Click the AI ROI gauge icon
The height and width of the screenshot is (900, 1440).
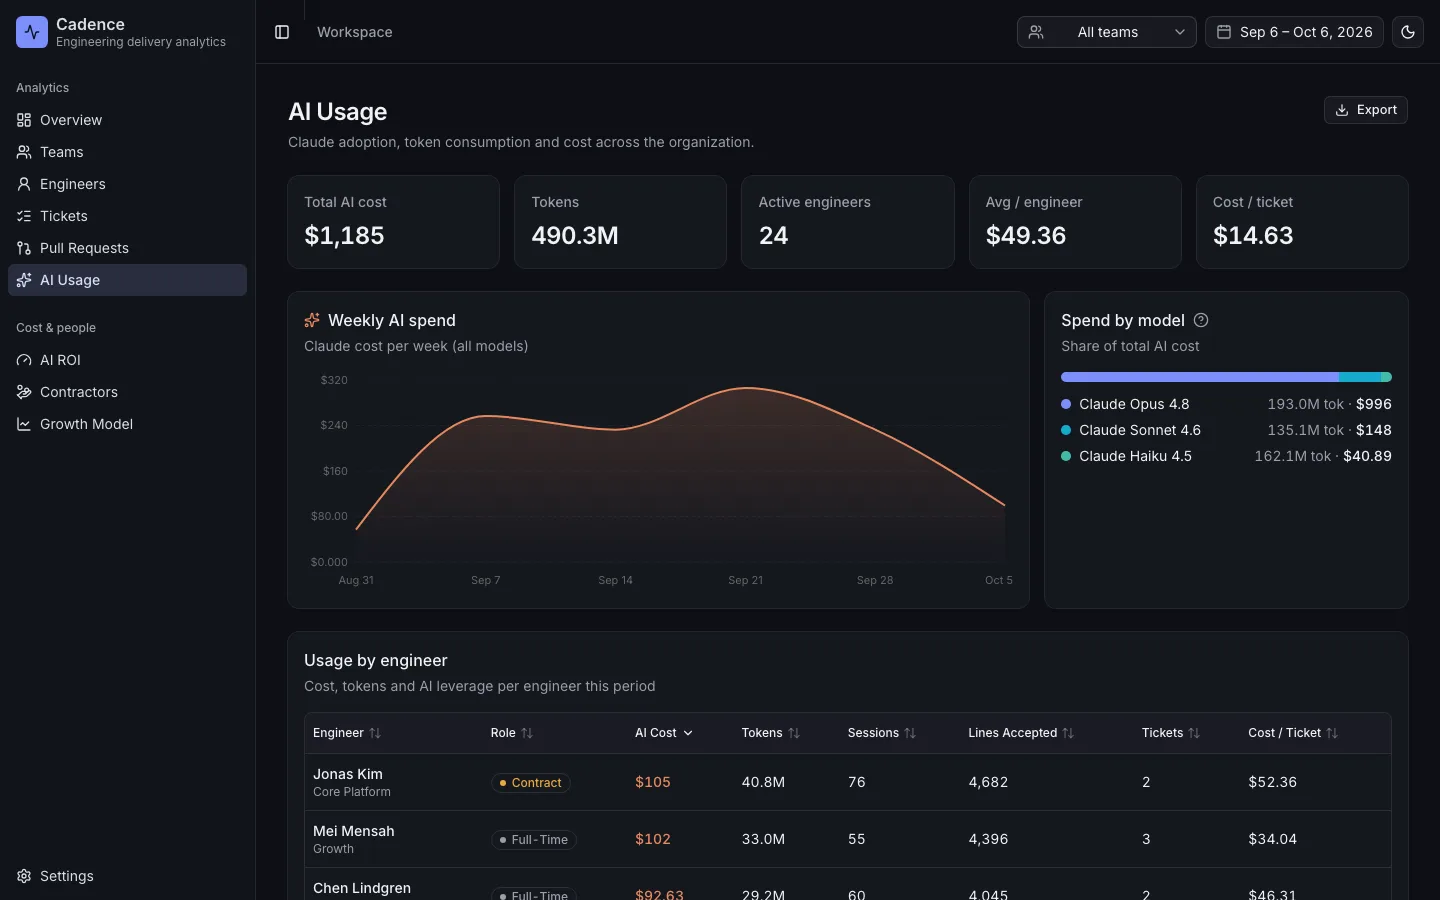[24, 360]
